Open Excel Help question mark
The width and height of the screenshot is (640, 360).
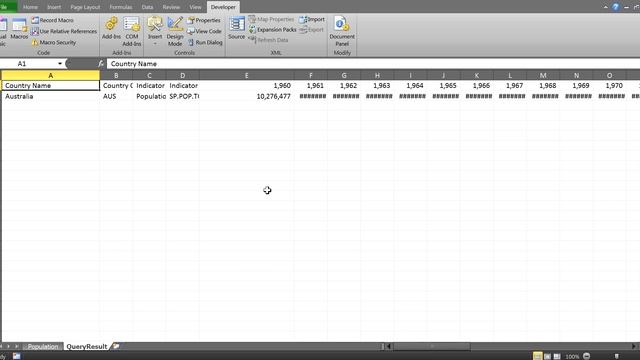[616, 7]
